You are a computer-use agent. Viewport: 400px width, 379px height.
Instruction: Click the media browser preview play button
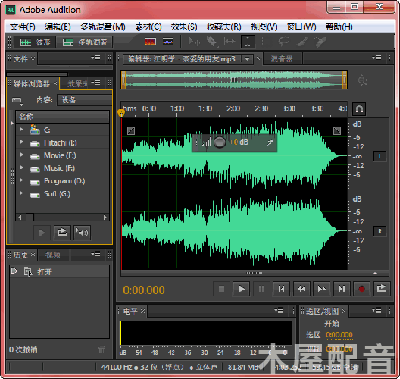click(42, 233)
